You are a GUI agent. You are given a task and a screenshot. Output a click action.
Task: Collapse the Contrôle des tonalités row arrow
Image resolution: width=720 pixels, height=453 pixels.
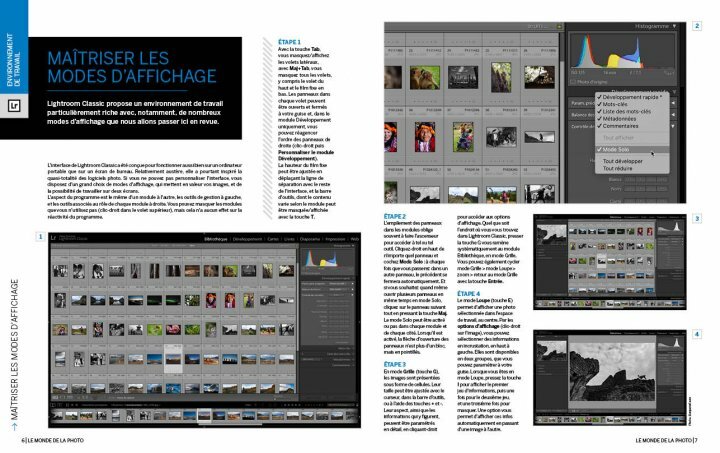coord(673,126)
